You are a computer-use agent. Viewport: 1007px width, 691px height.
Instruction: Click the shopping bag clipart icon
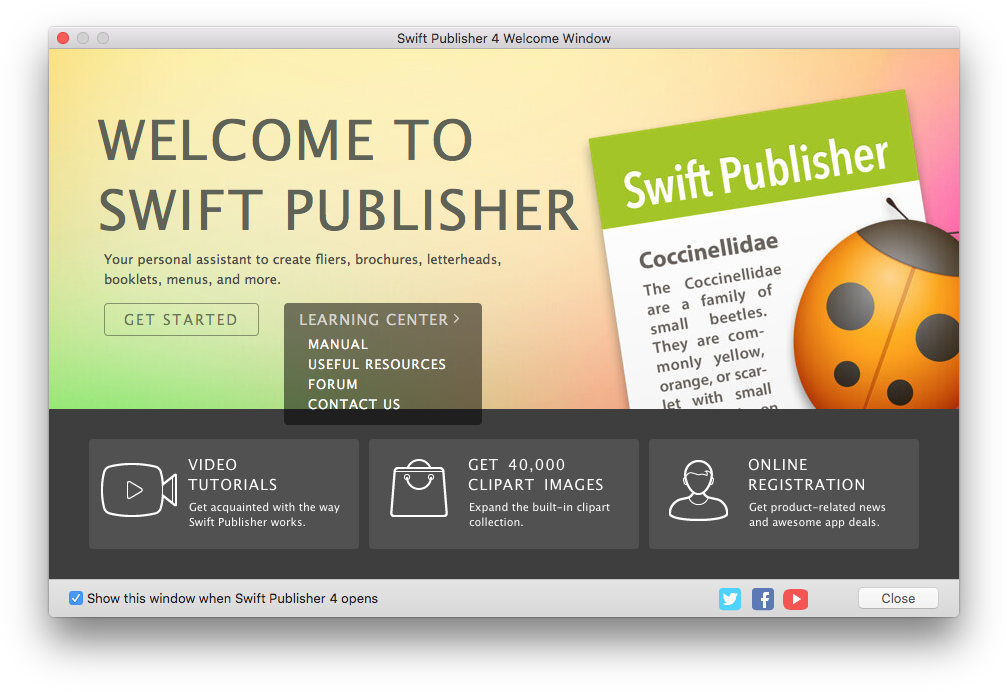click(418, 489)
